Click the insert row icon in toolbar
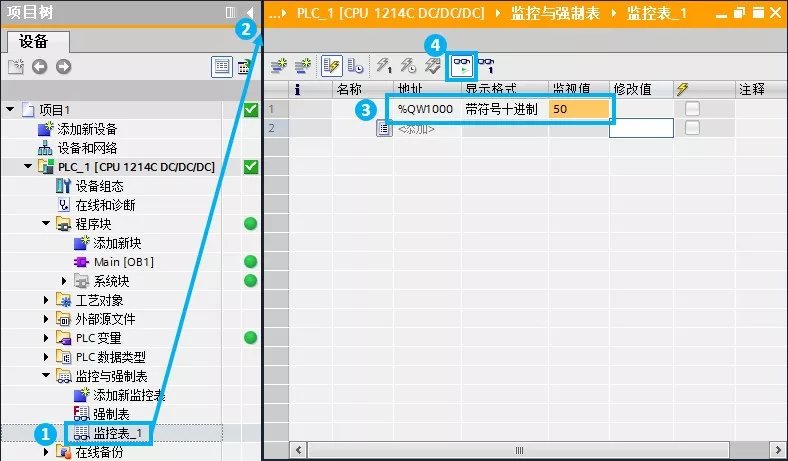The width and height of the screenshot is (788, 461). click(x=279, y=66)
